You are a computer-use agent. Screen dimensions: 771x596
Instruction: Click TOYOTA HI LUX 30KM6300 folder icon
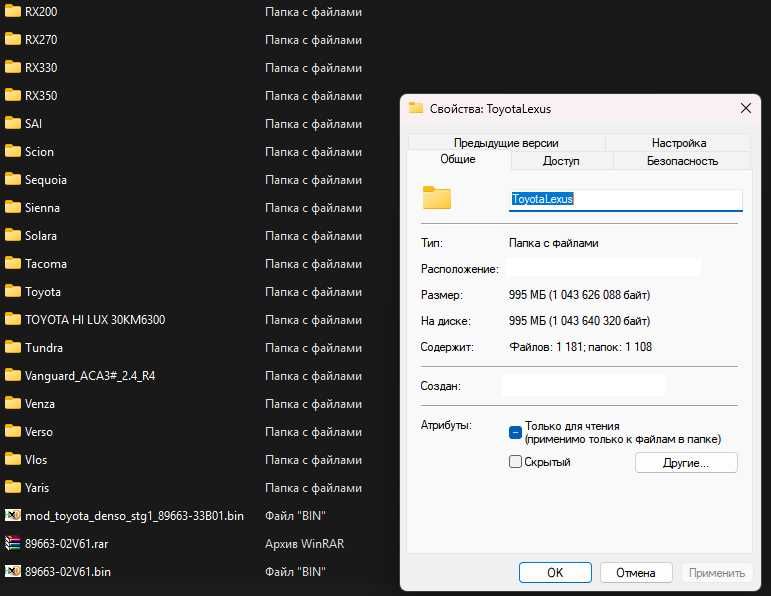click(13, 319)
